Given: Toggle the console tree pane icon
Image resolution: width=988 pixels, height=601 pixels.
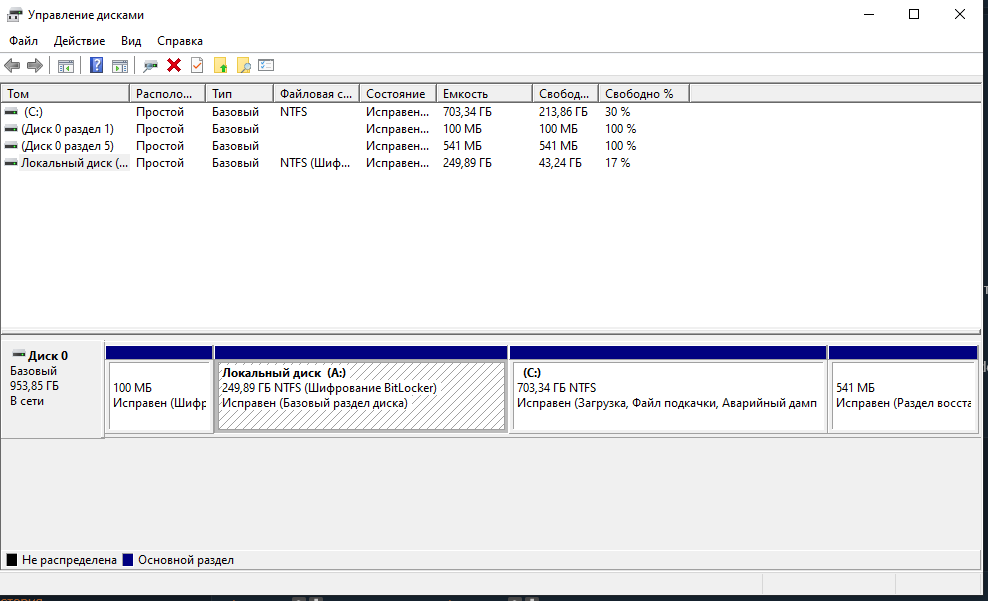Looking at the screenshot, I should [66, 66].
